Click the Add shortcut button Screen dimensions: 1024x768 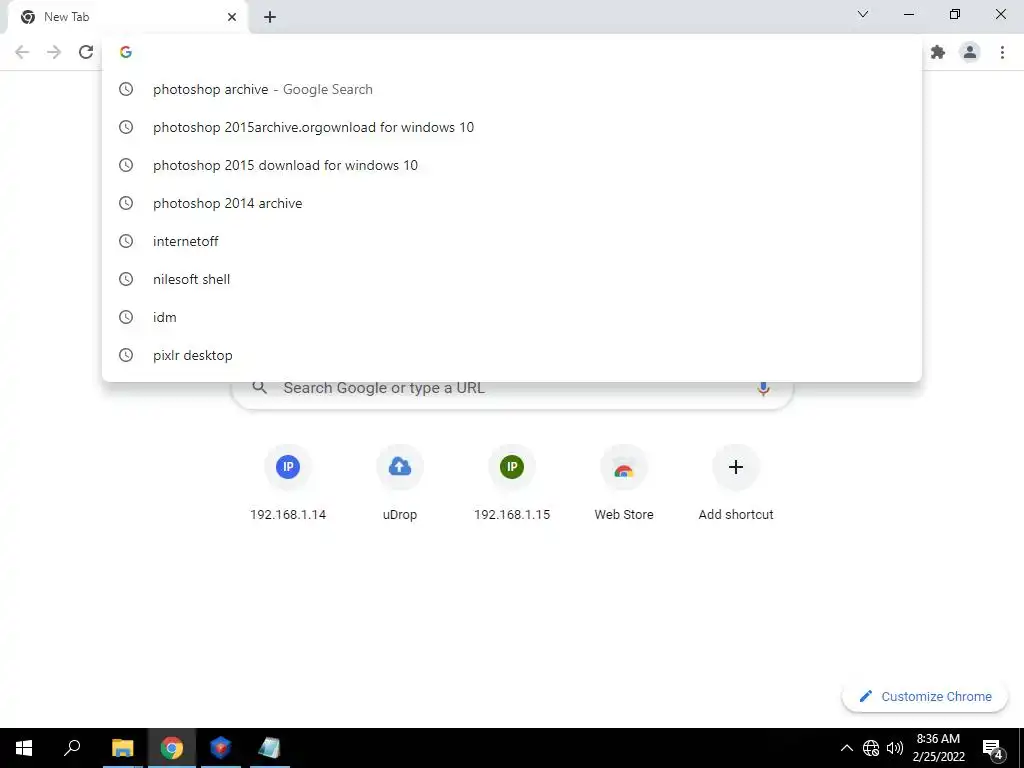736,483
